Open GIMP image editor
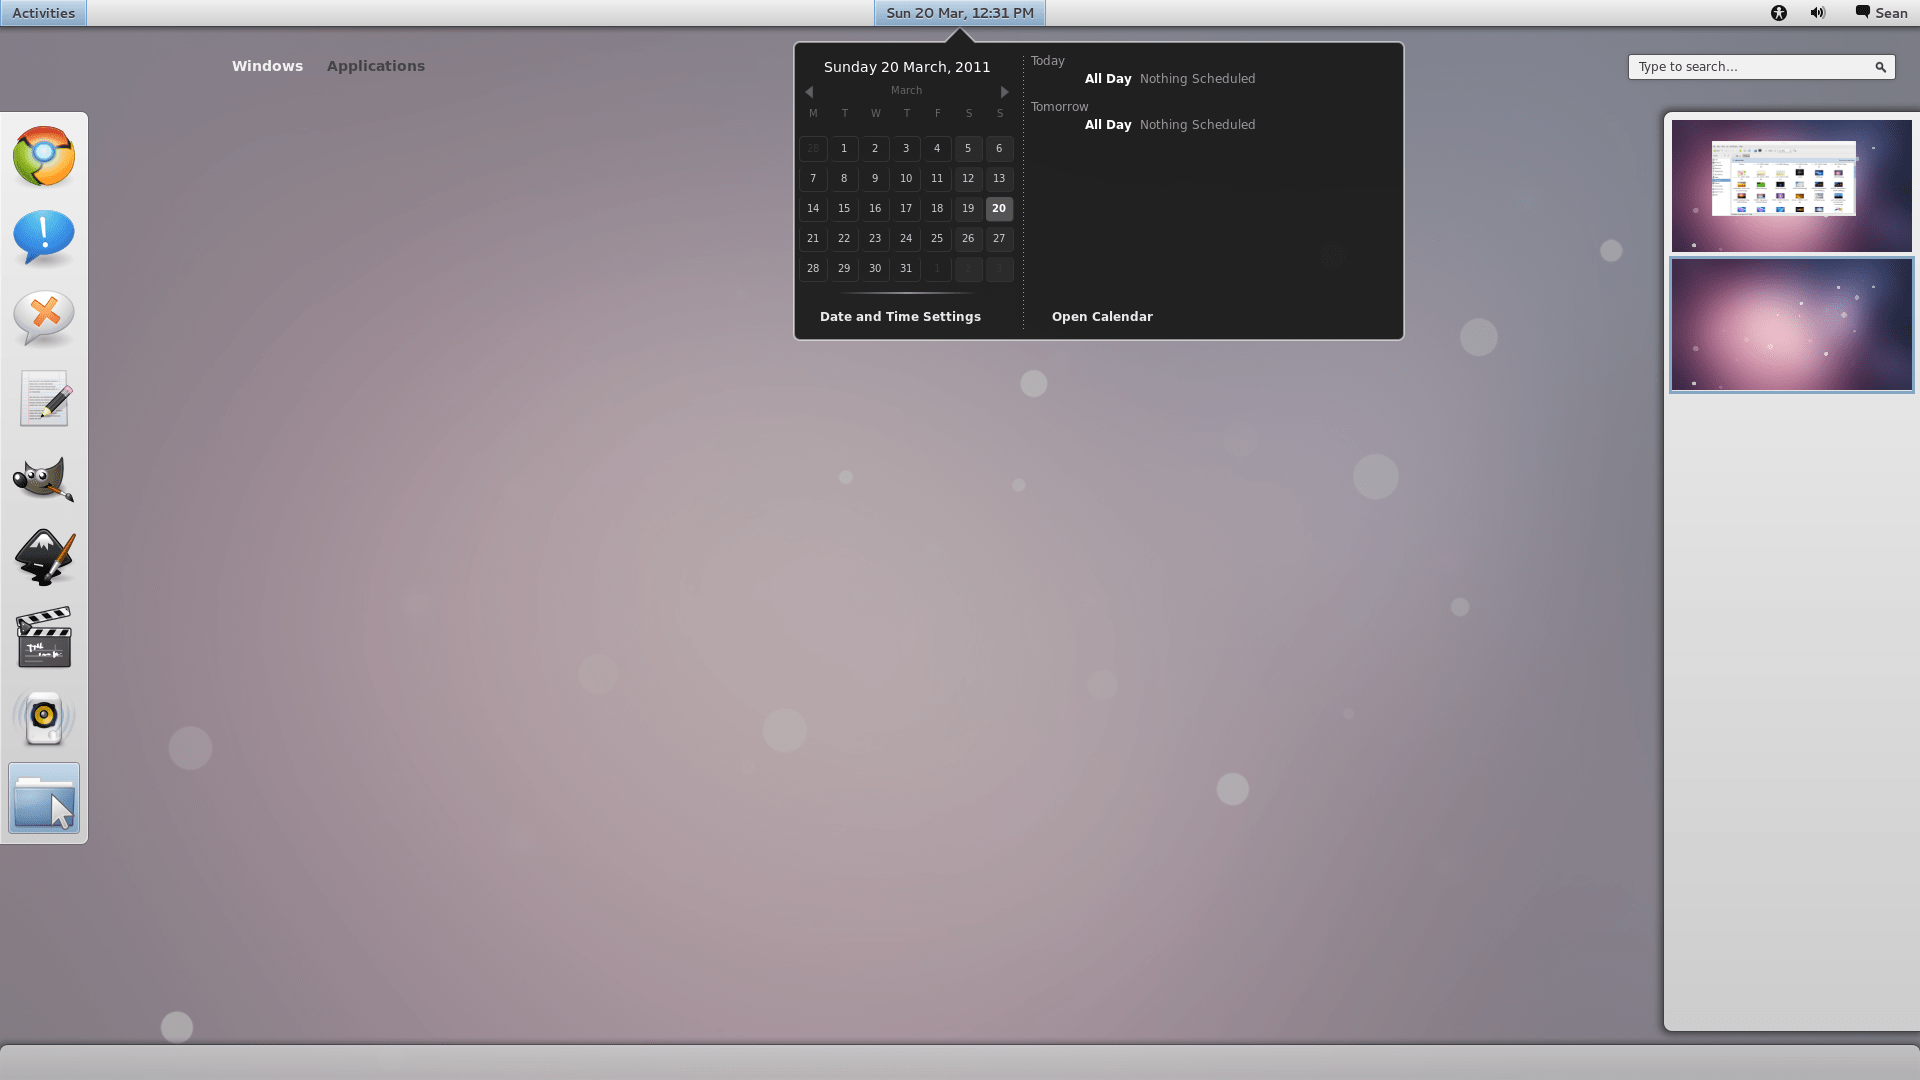The image size is (1920, 1080). pos(44,479)
